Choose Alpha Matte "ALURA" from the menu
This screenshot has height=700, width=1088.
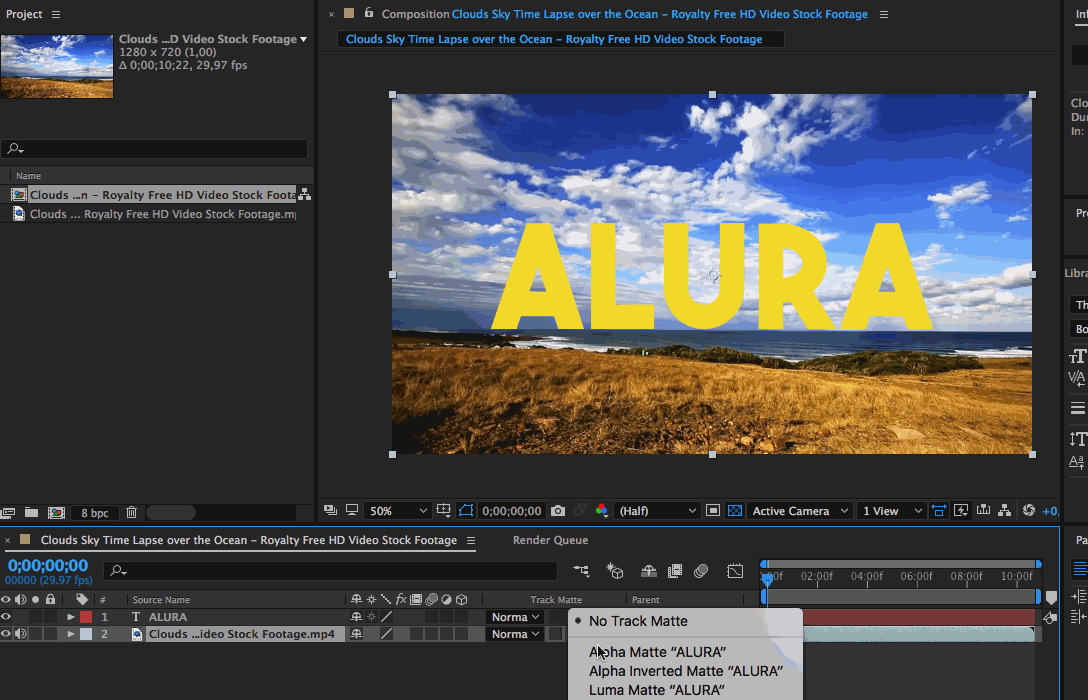pos(657,652)
